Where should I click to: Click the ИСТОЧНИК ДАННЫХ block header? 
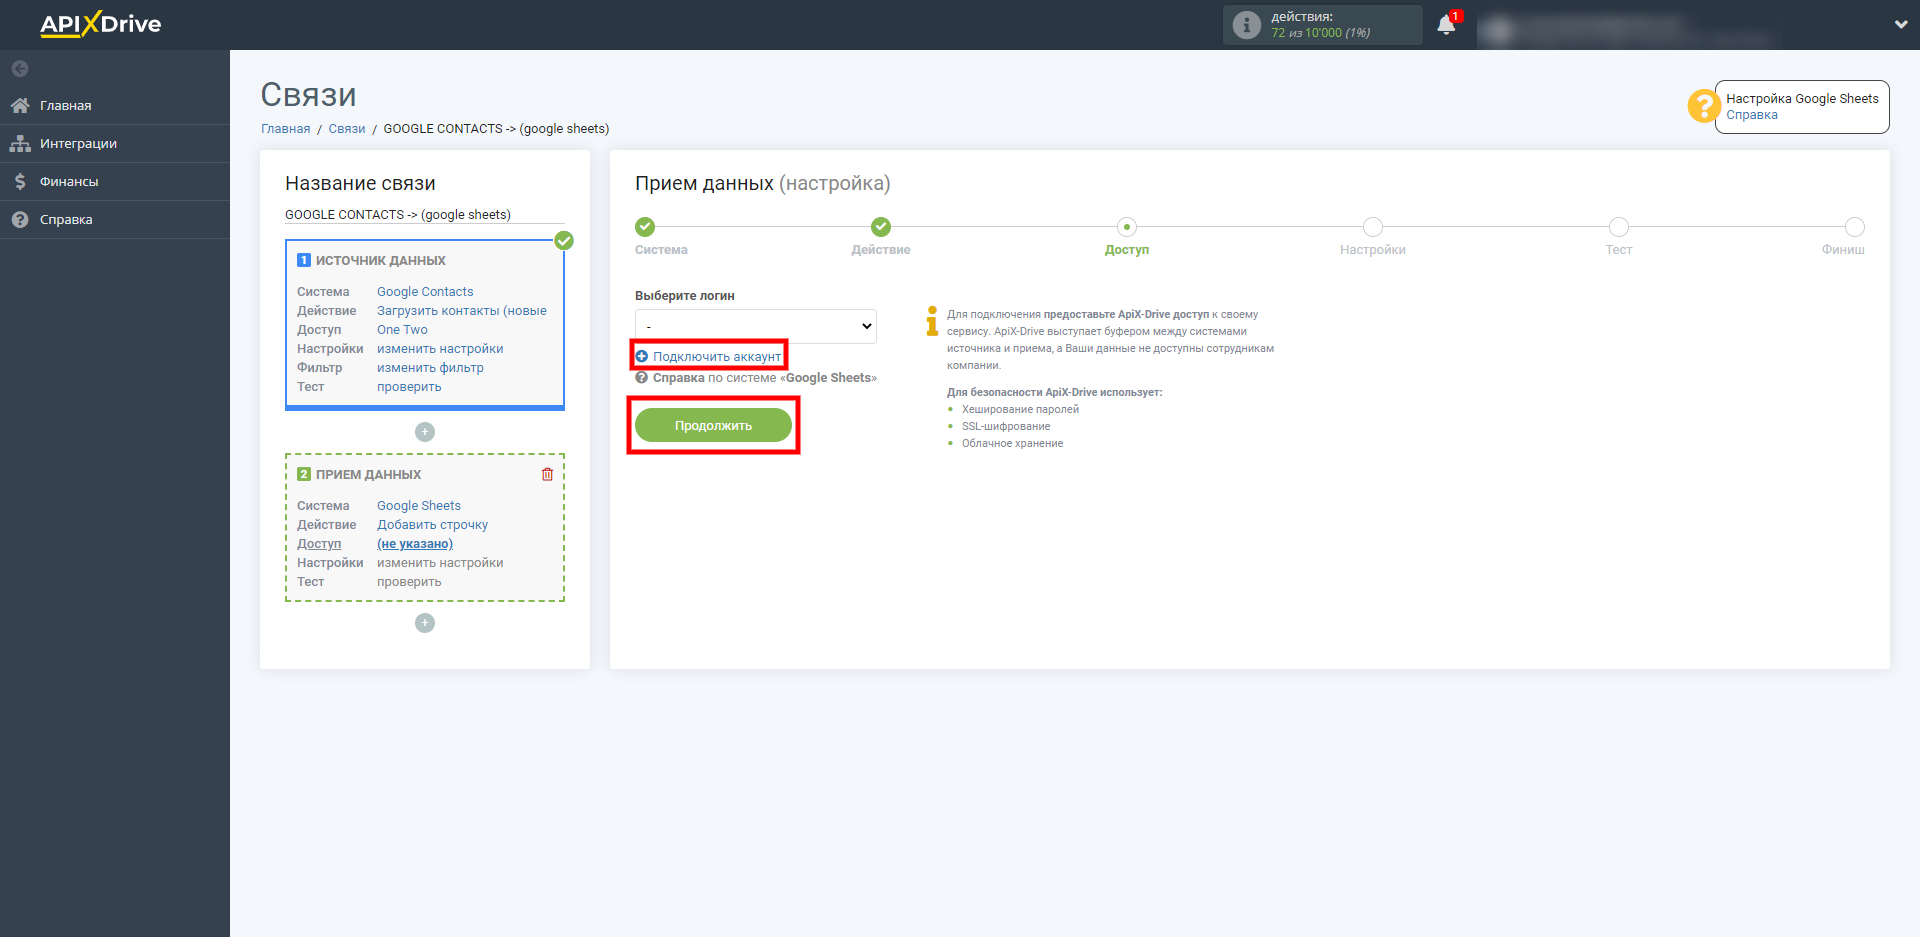tap(381, 260)
